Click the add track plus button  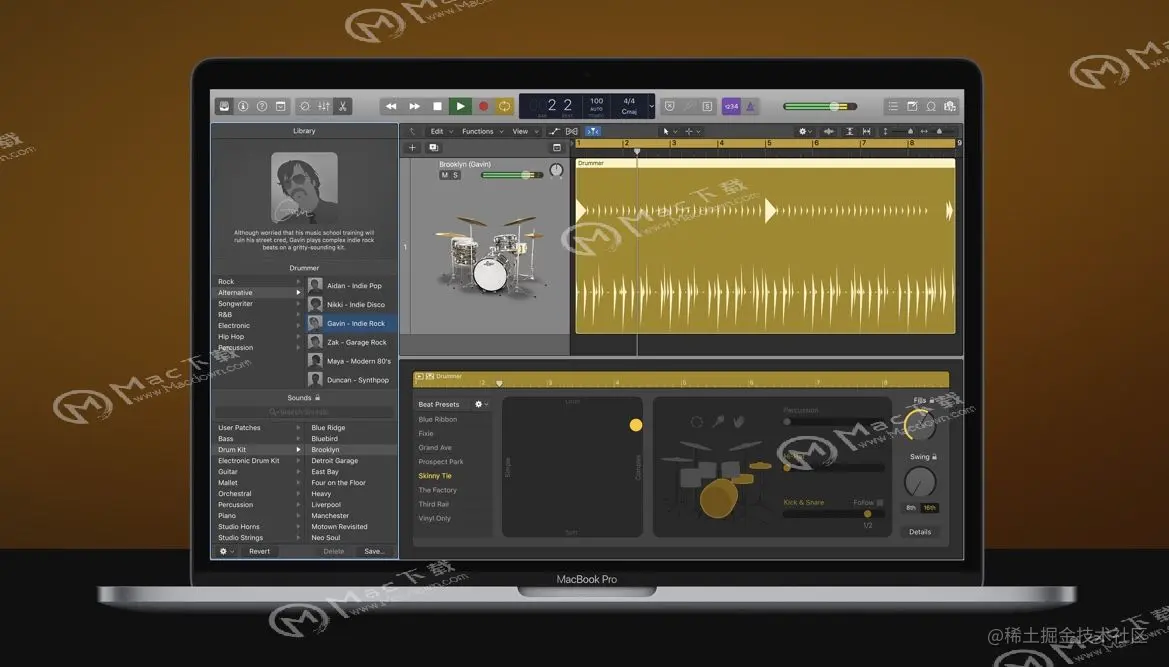tap(412, 148)
